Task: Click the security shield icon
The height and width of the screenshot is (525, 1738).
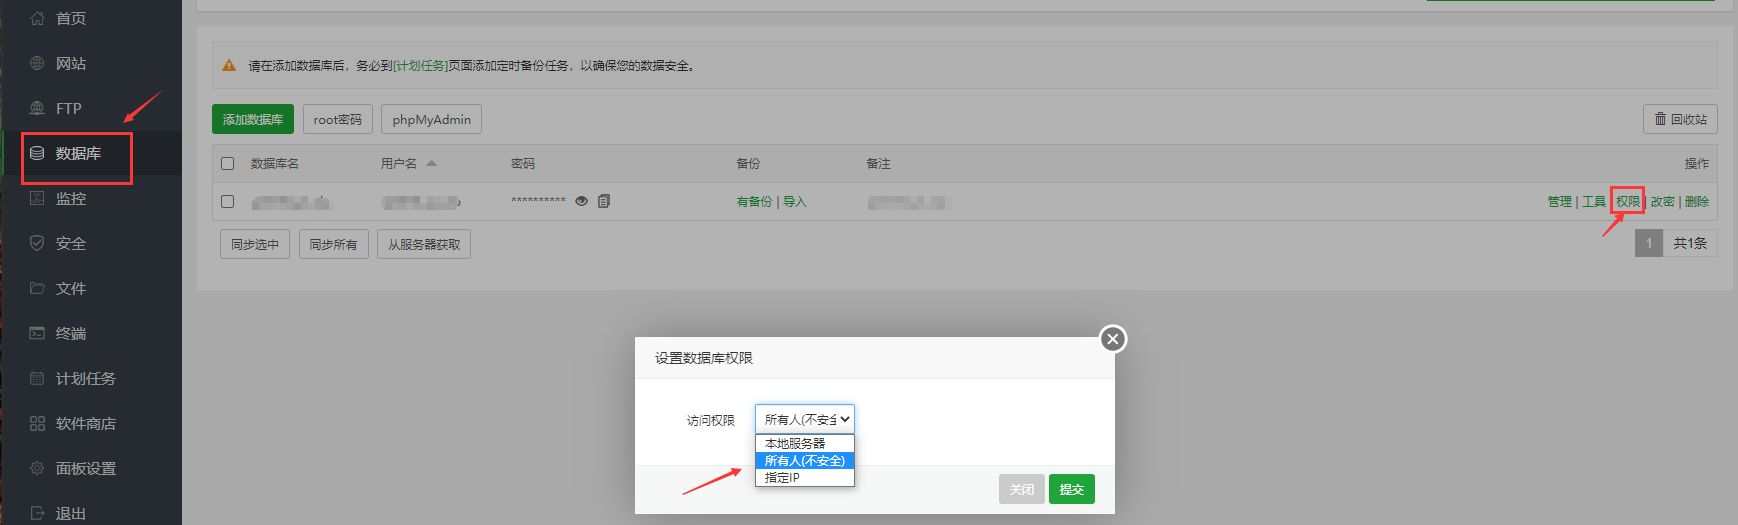Action: (37, 243)
